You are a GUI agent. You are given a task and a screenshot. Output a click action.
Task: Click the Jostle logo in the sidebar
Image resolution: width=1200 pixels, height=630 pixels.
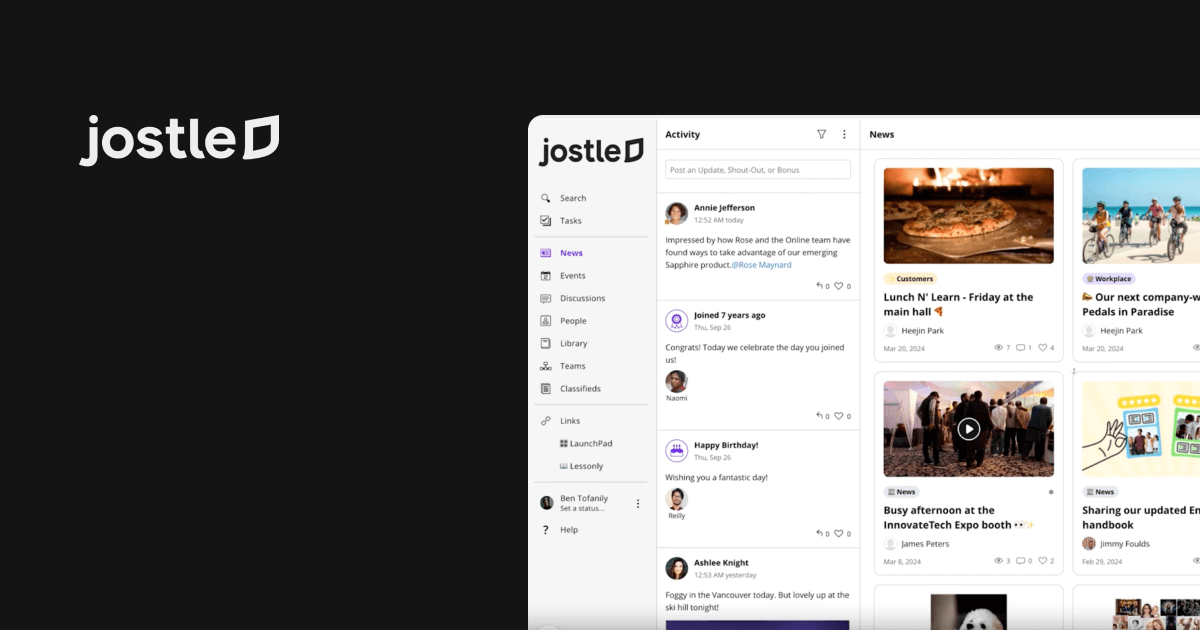pyautogui.click(x=591, y=151)
